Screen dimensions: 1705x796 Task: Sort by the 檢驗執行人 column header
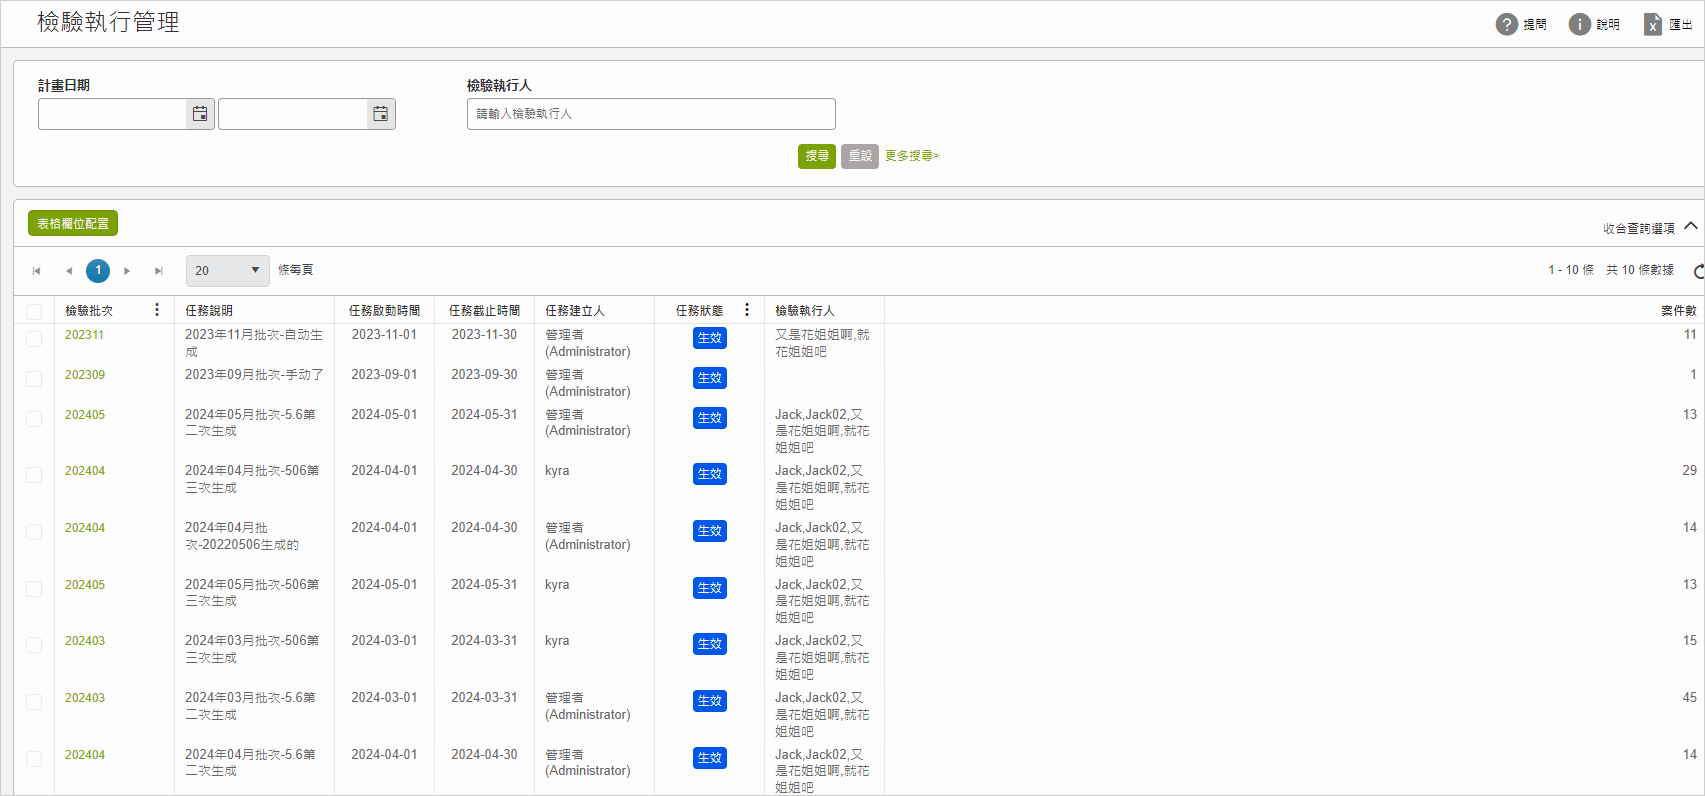[805, 311]
